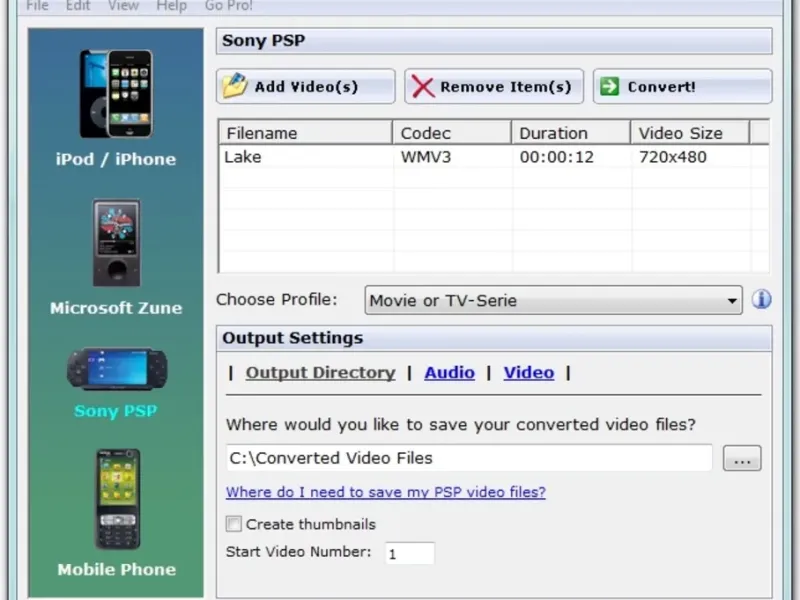Click the WMV3 codec cell
This screenshot has height=600, width=800.
(426, 157)
